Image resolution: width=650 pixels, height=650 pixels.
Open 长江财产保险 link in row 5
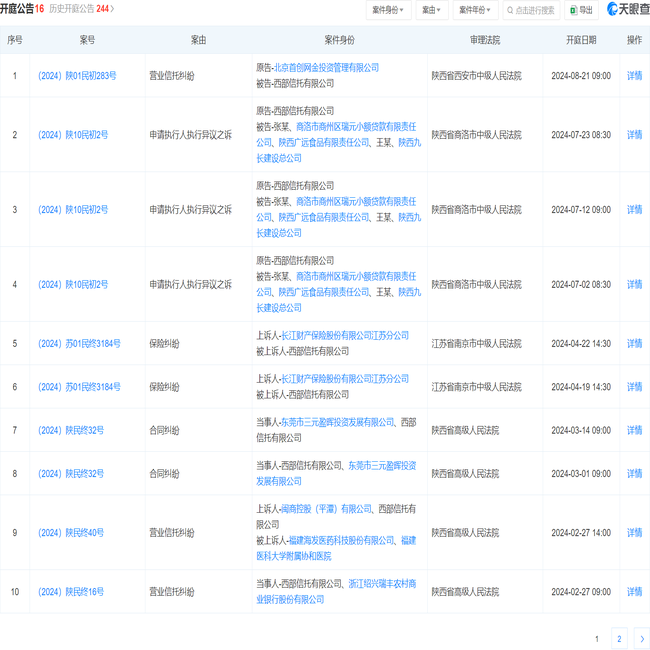(x=345, y=335)
